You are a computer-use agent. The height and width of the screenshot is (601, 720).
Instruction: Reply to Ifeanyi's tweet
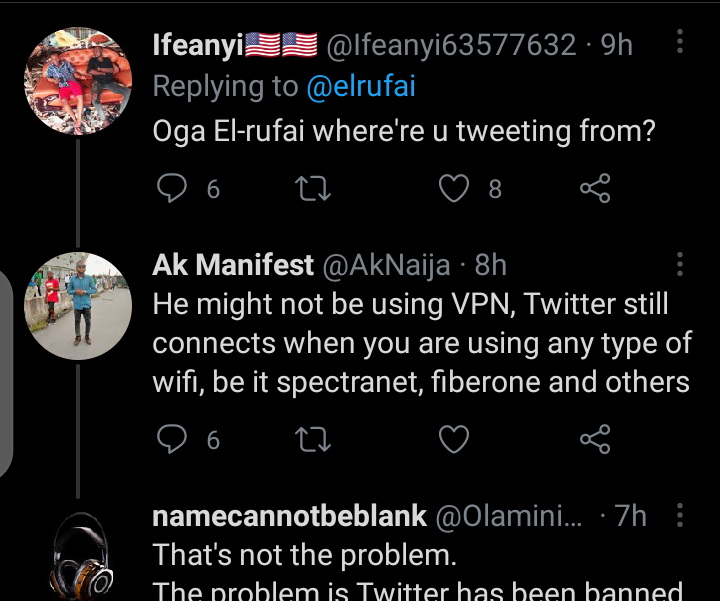[173, 188]
